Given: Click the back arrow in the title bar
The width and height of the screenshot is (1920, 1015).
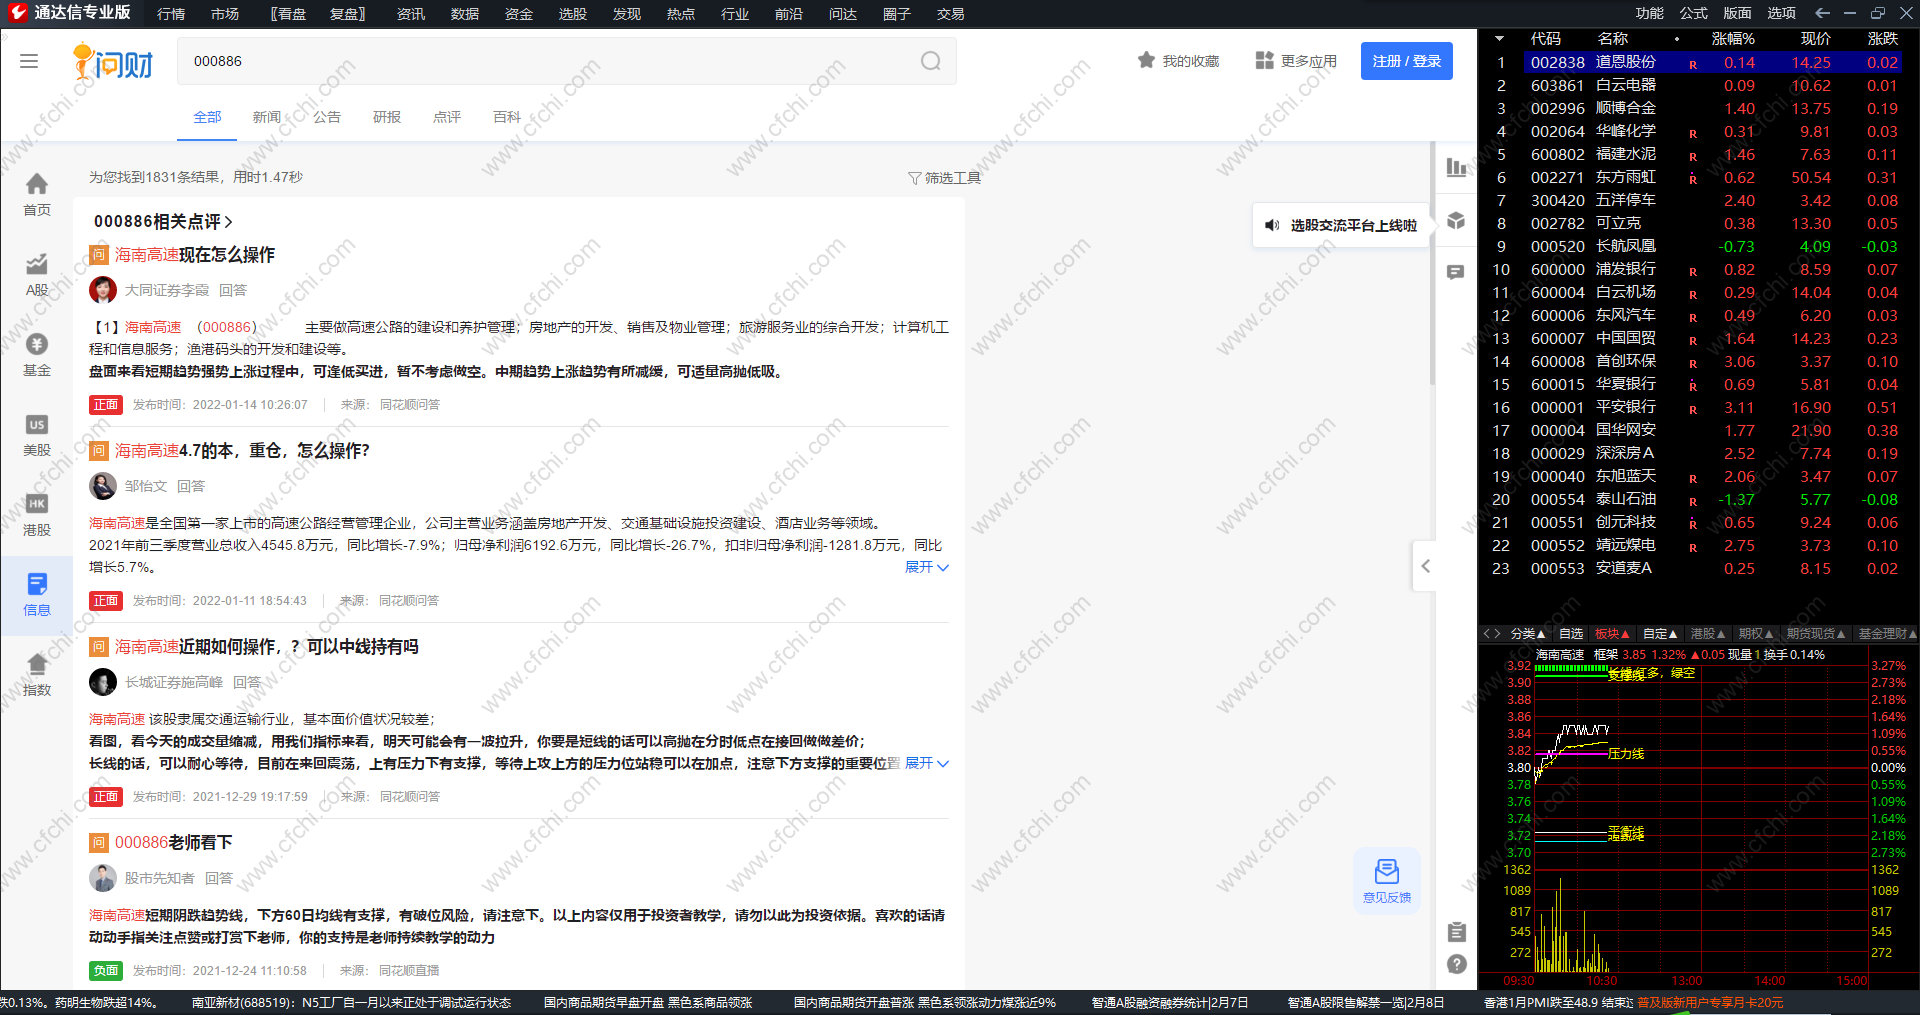Looking at the screenshot, I should (x=1822, y=13).
